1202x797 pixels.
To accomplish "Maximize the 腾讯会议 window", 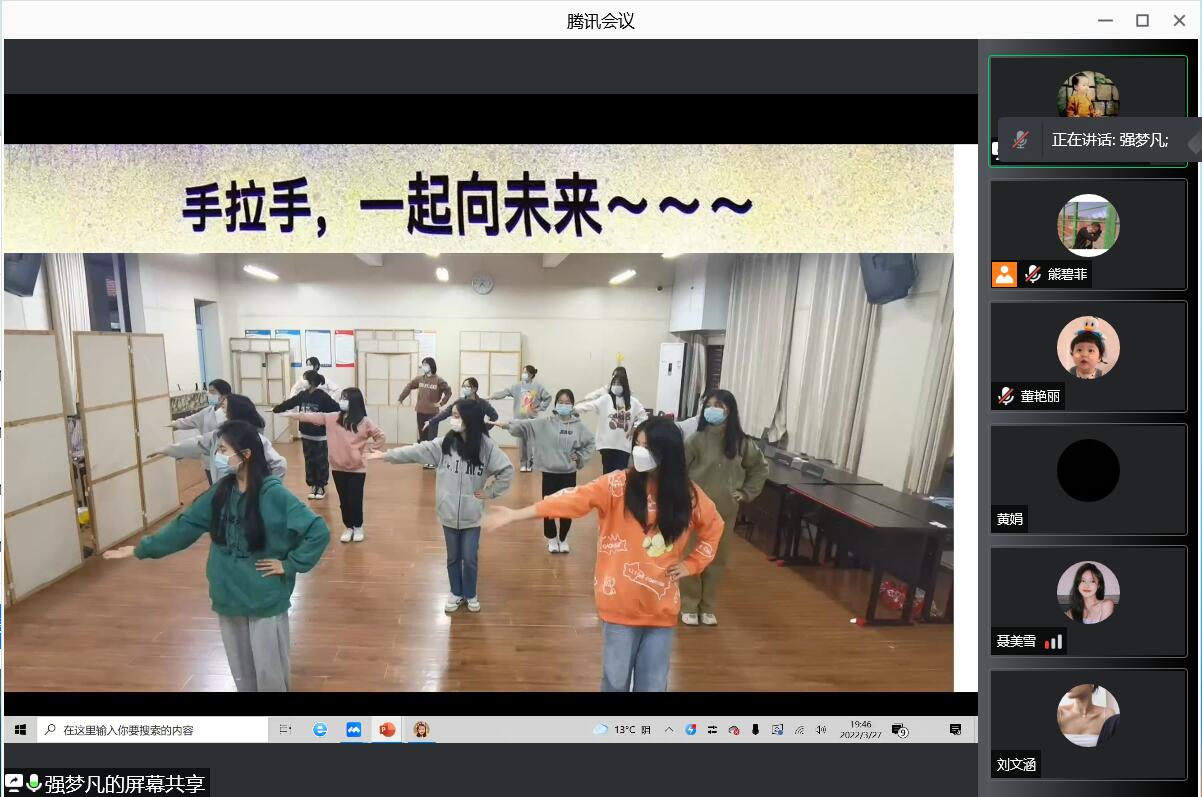I will coord(1142,20).
